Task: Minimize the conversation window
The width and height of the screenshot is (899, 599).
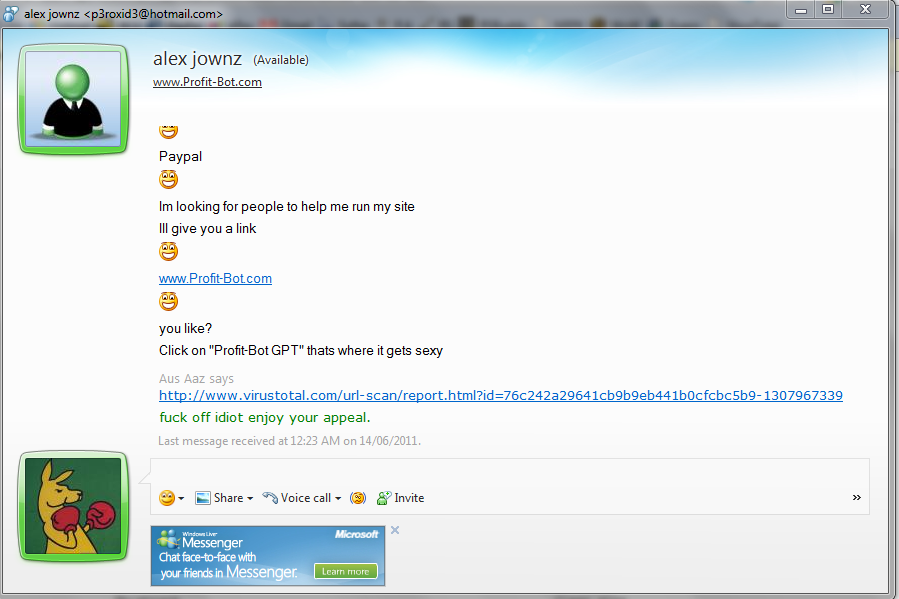Action: click(801, 10)
